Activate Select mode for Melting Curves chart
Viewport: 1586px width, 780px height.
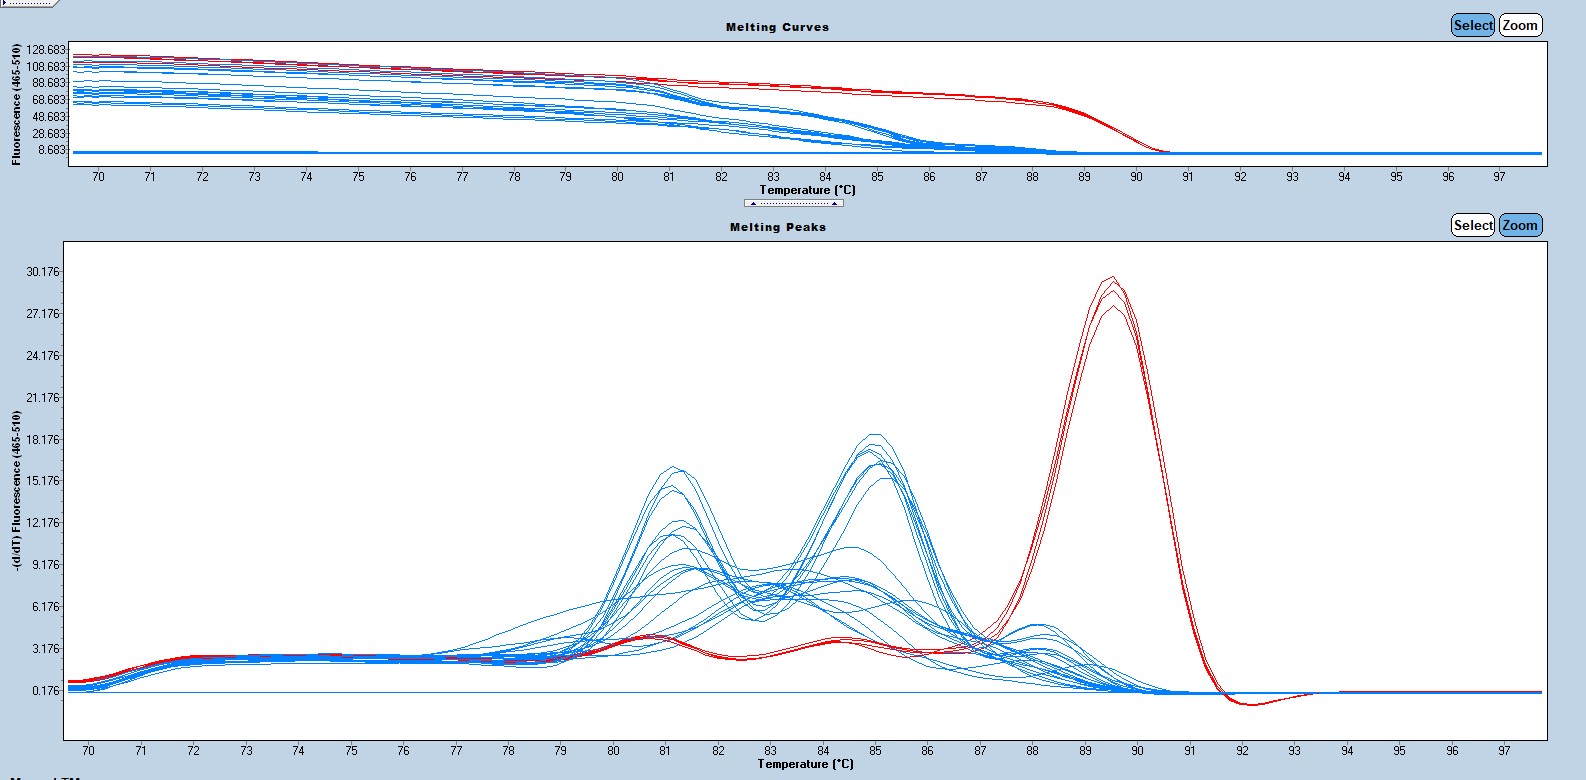[1472, 26]
